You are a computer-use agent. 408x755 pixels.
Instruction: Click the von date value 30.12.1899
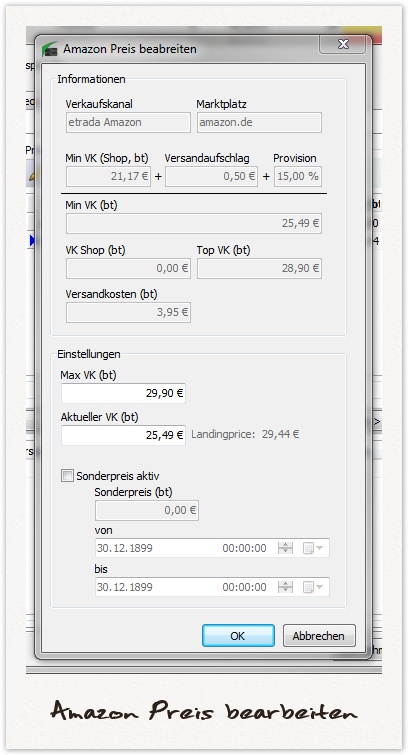tap(125, 548)
